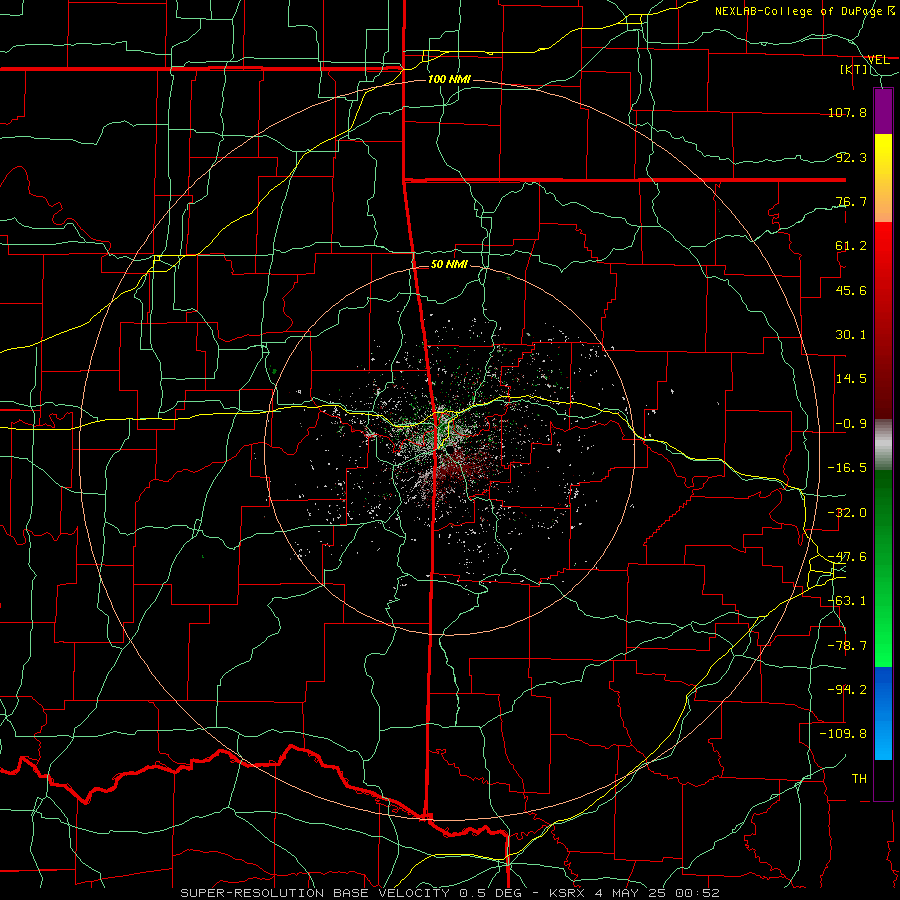
Task: Pick the purple segment of the velocity color bar
Action: pos(883,111)
